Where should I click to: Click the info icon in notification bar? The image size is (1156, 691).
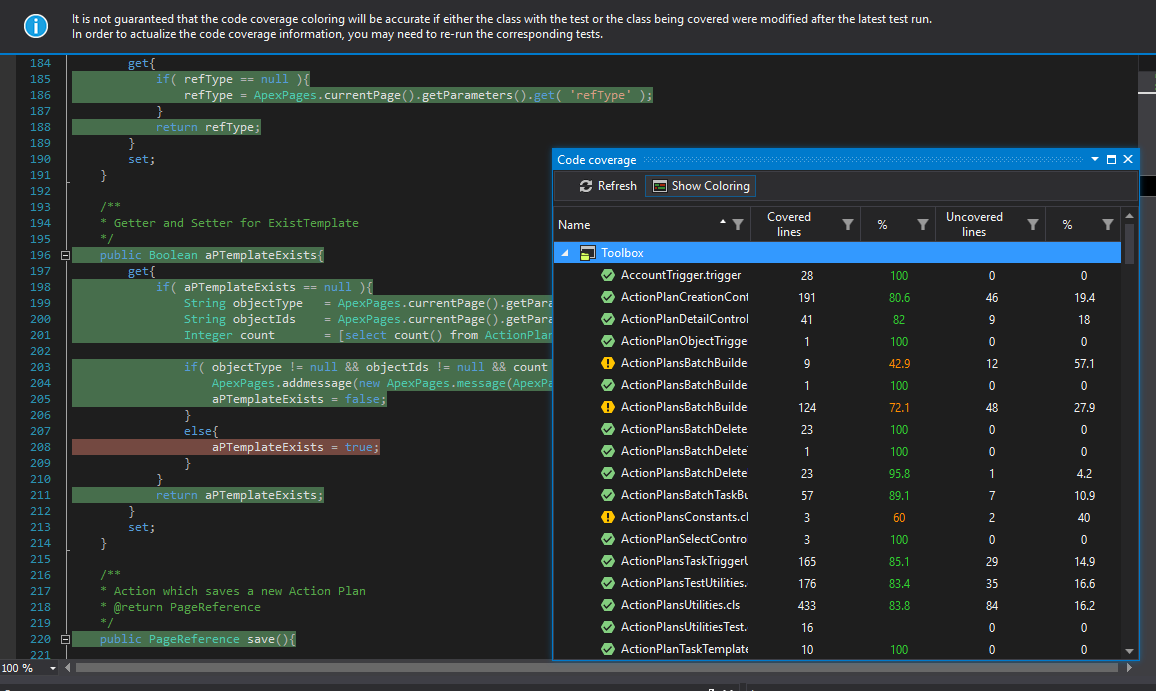[x=36, y=27]
